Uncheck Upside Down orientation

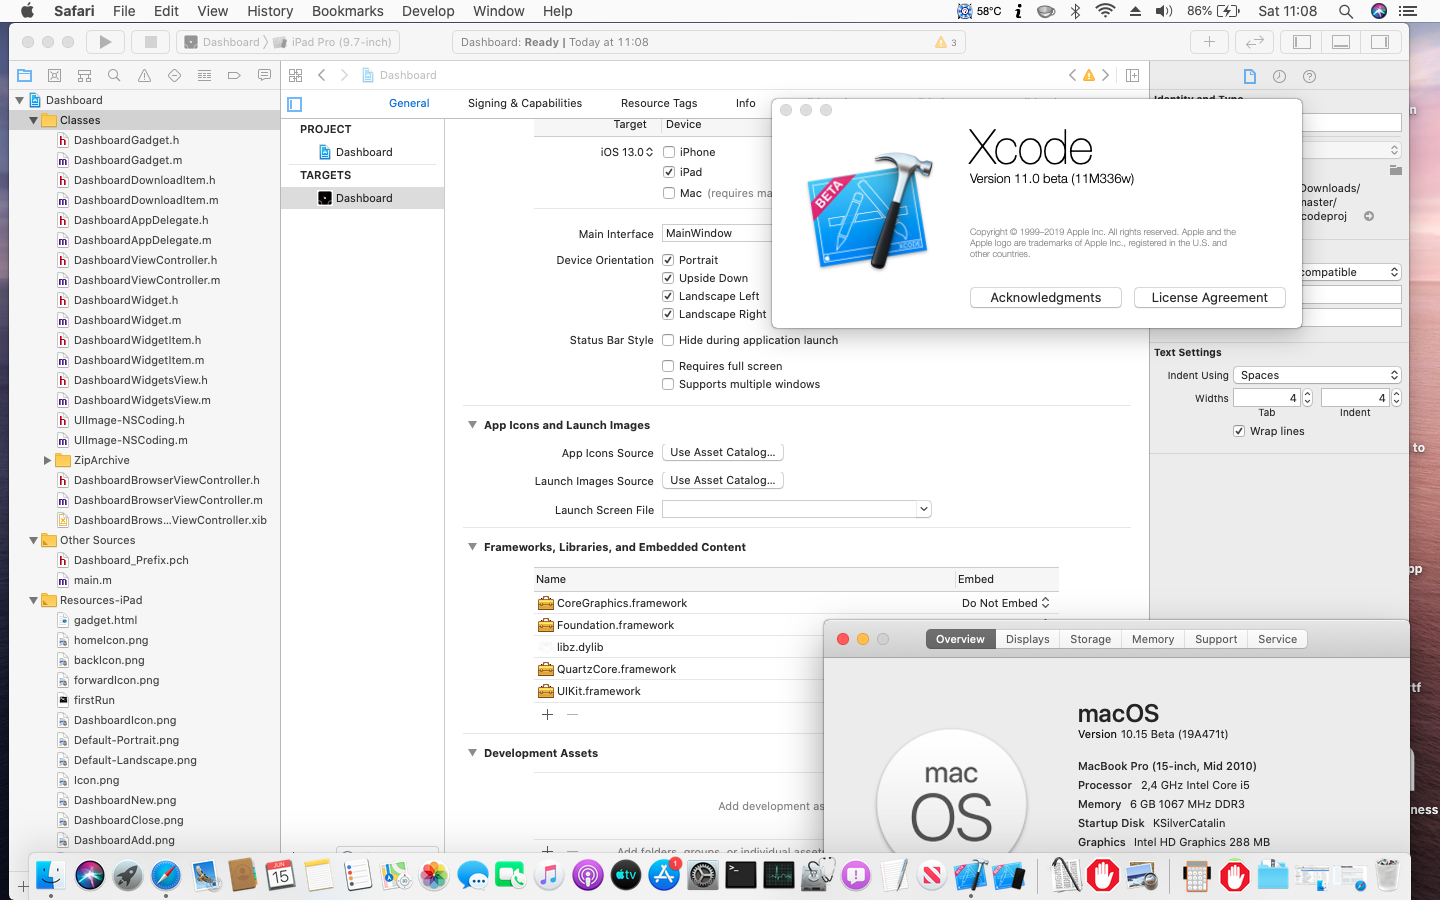668,278
